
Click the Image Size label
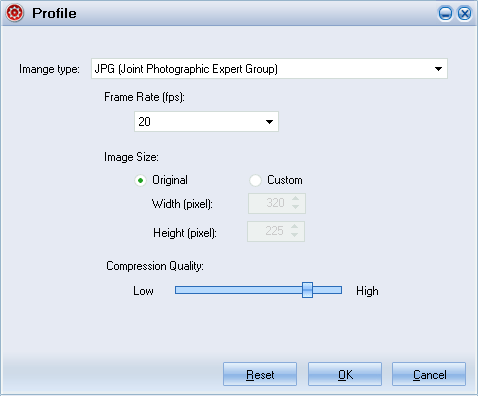coord(131,157)
